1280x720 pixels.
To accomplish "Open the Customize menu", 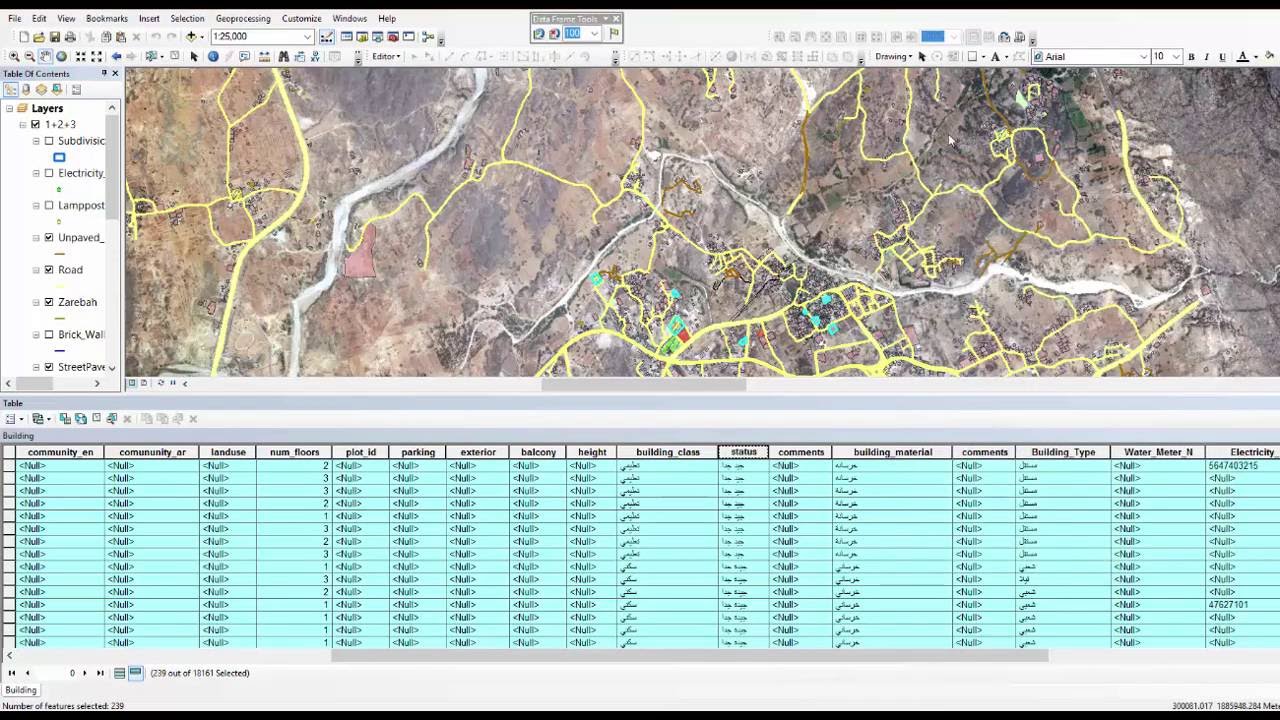I will pos(301,18).
